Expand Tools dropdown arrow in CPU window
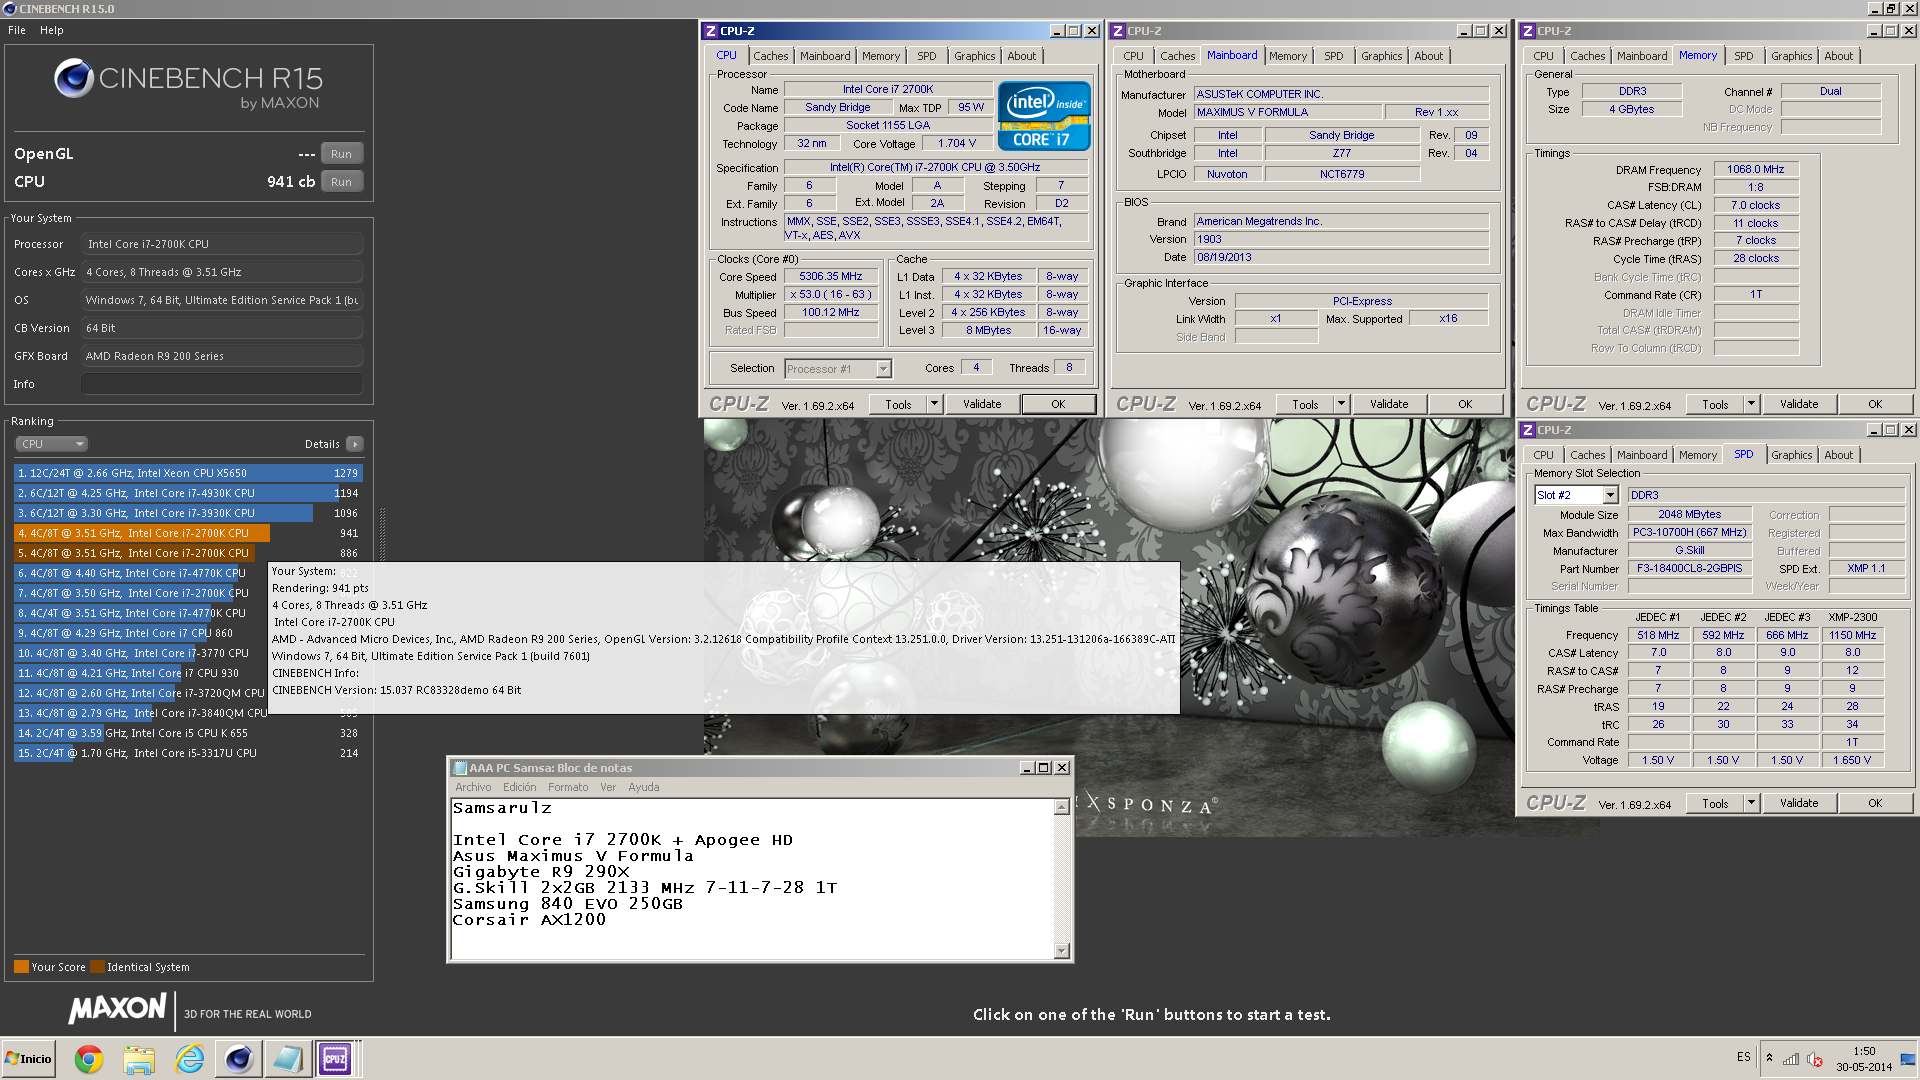1920x1080 pixels. coord(935,404)
